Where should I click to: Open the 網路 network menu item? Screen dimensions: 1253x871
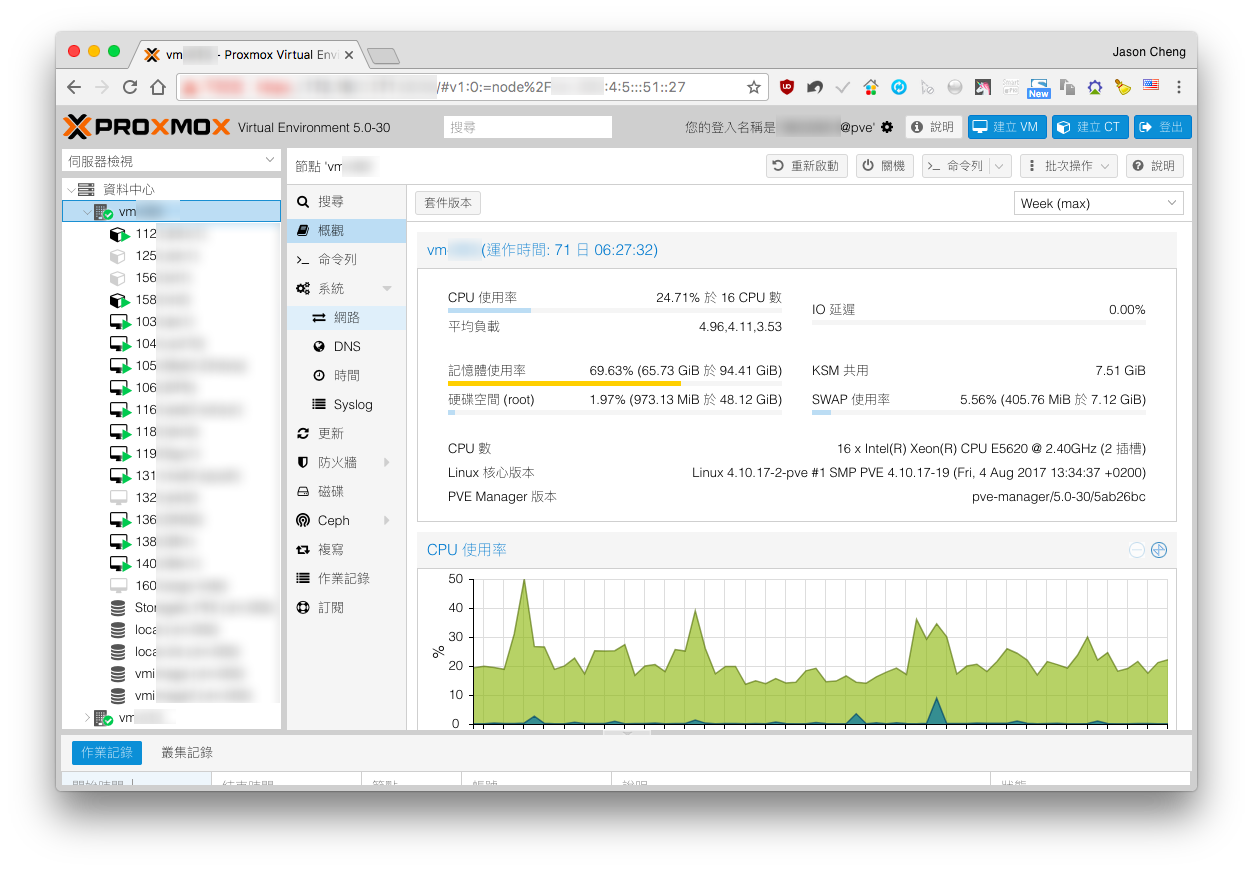tap(347, 318)
